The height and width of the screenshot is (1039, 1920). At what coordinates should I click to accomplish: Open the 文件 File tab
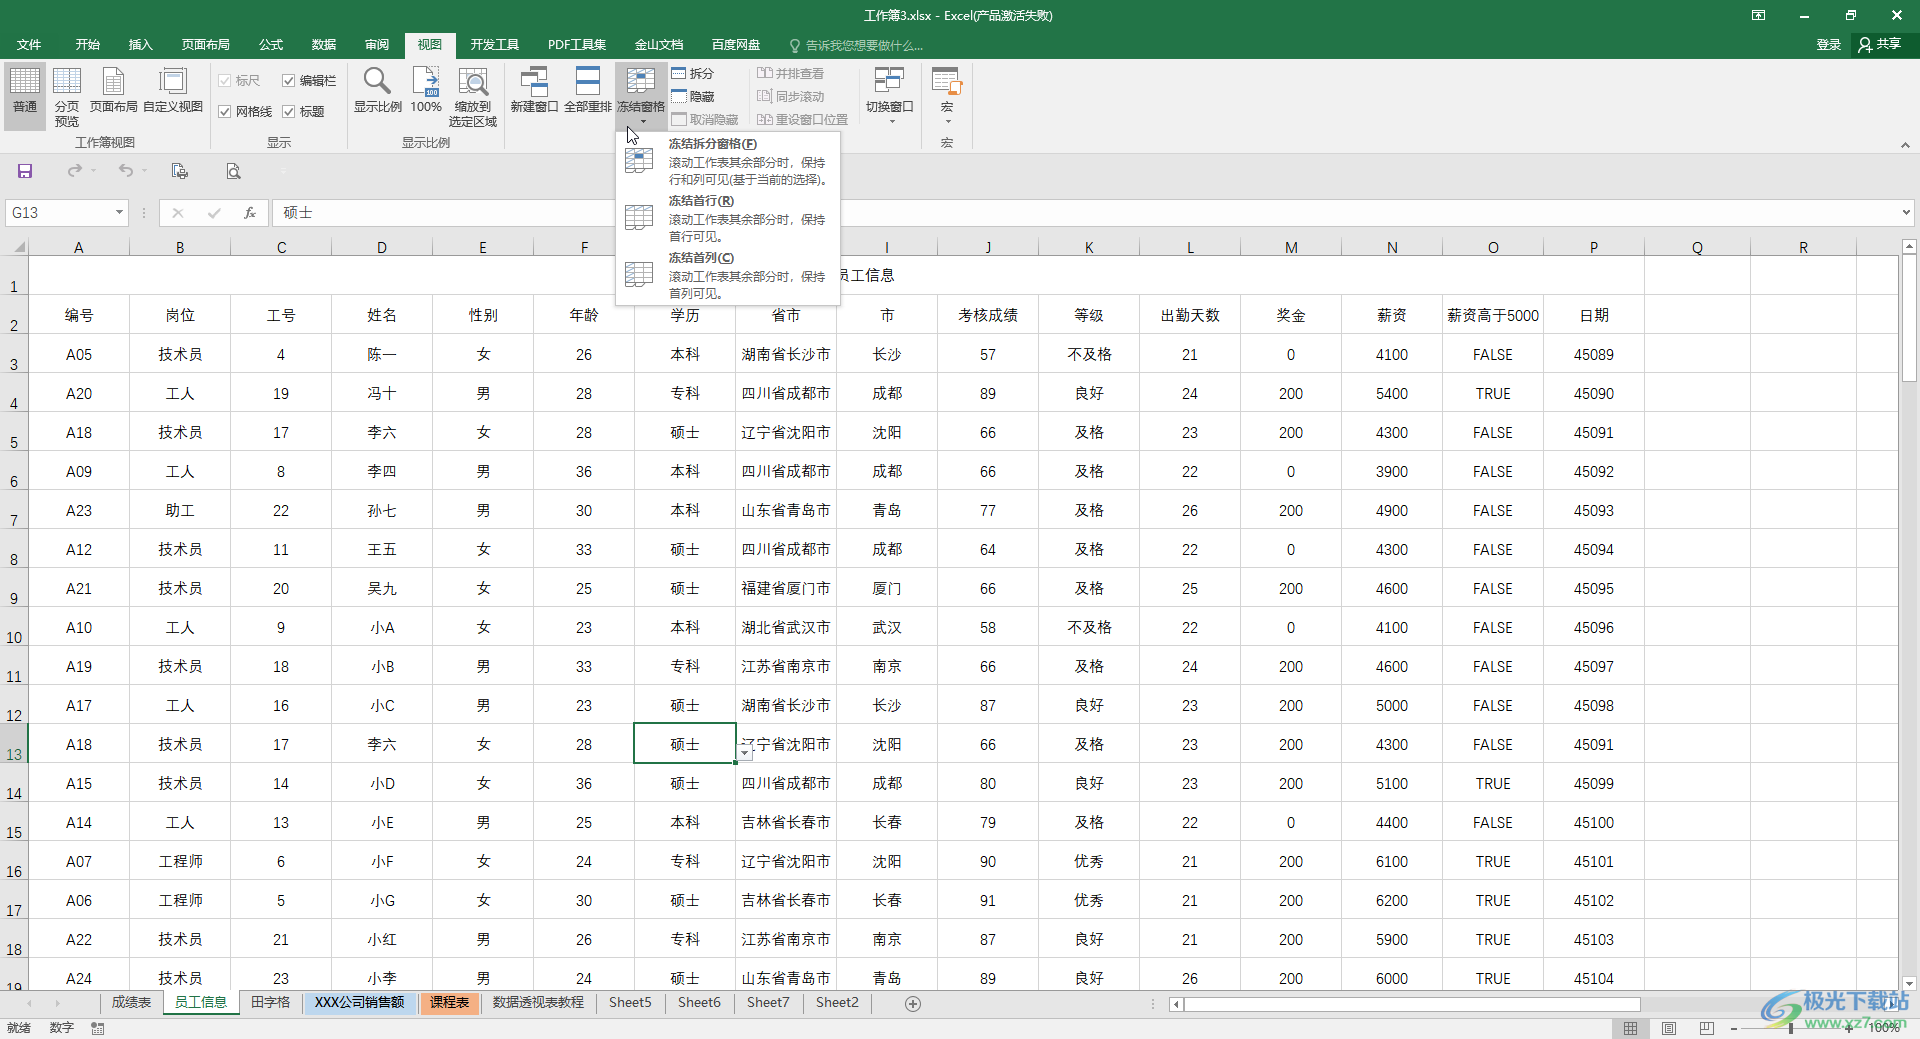coord(29,45)
